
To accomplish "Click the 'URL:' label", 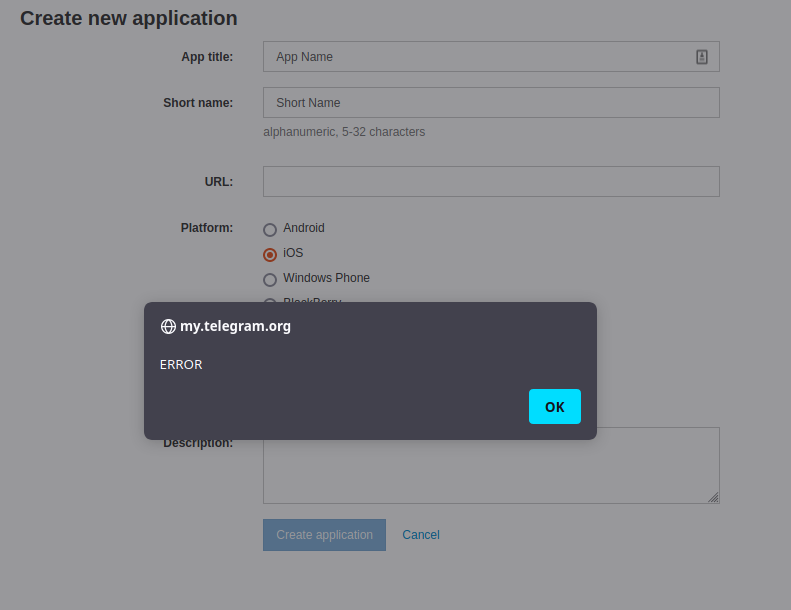I will (218, 182).
